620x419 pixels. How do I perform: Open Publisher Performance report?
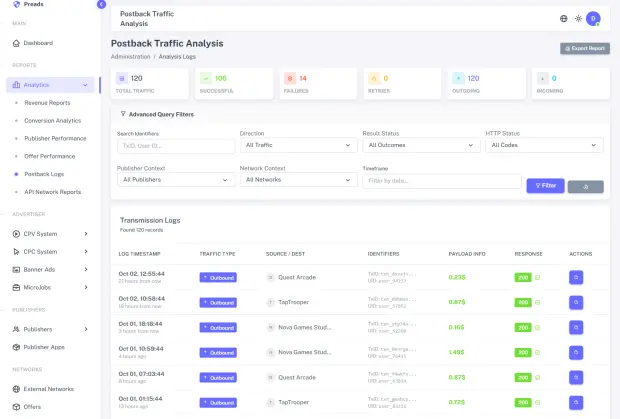click(x=55, y=138)
